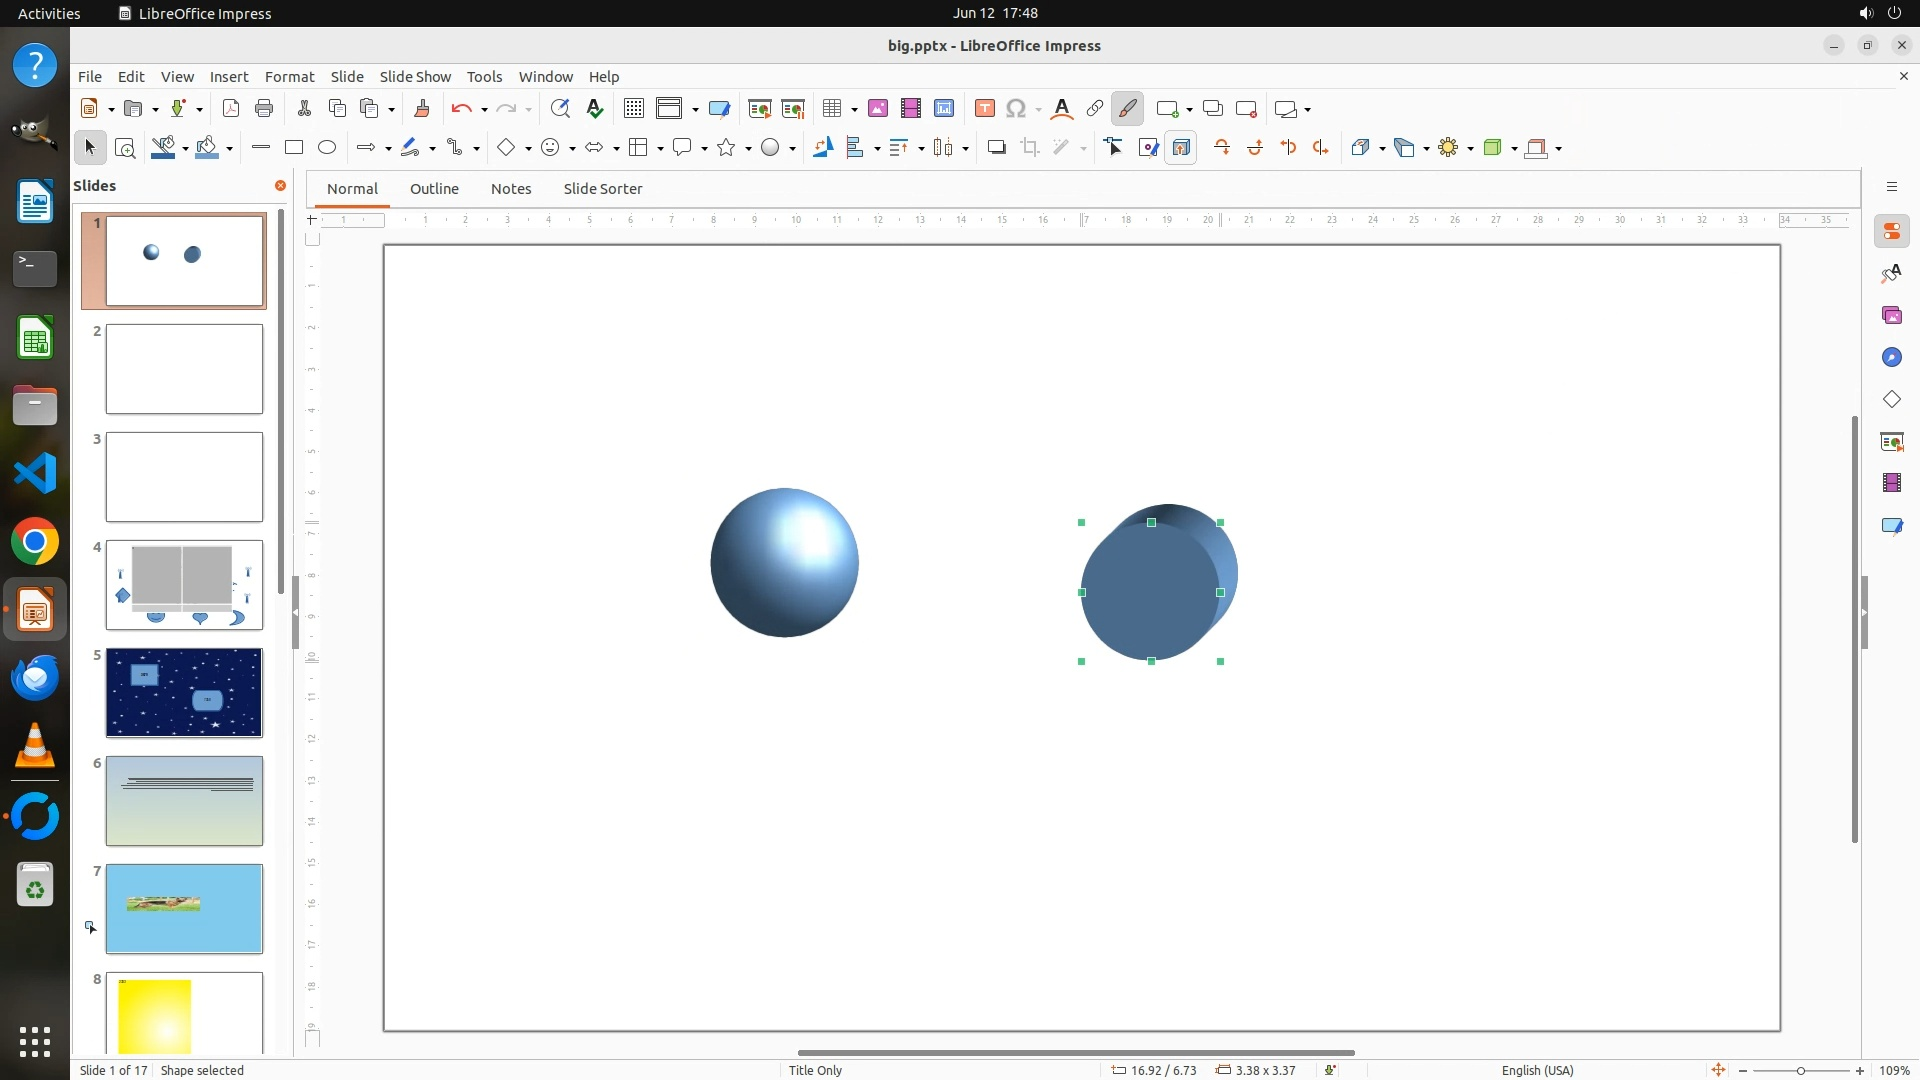1920x1080 pixels.
Task: Click the Tilt Down 3D icon
Action: (x=1222, y=148)
